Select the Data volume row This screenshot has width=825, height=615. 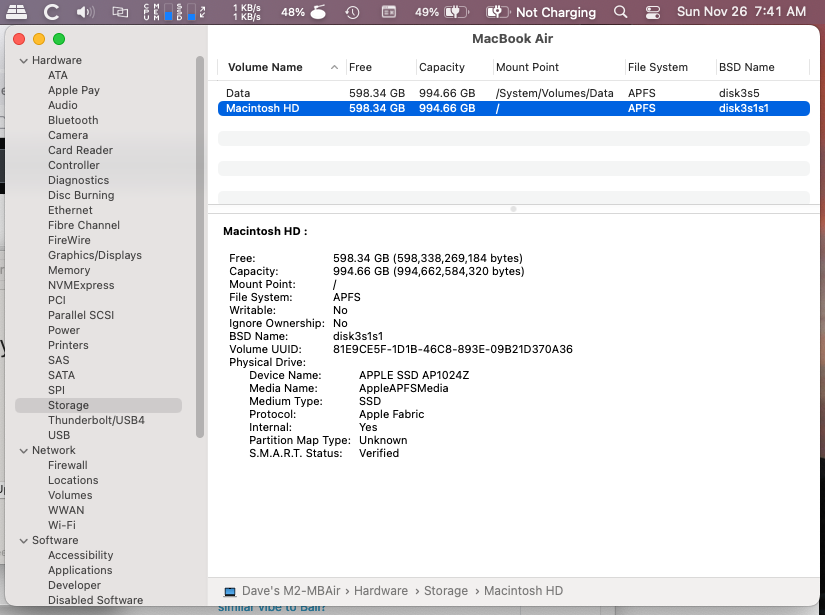pyautogui.click(x=514, y=93)
